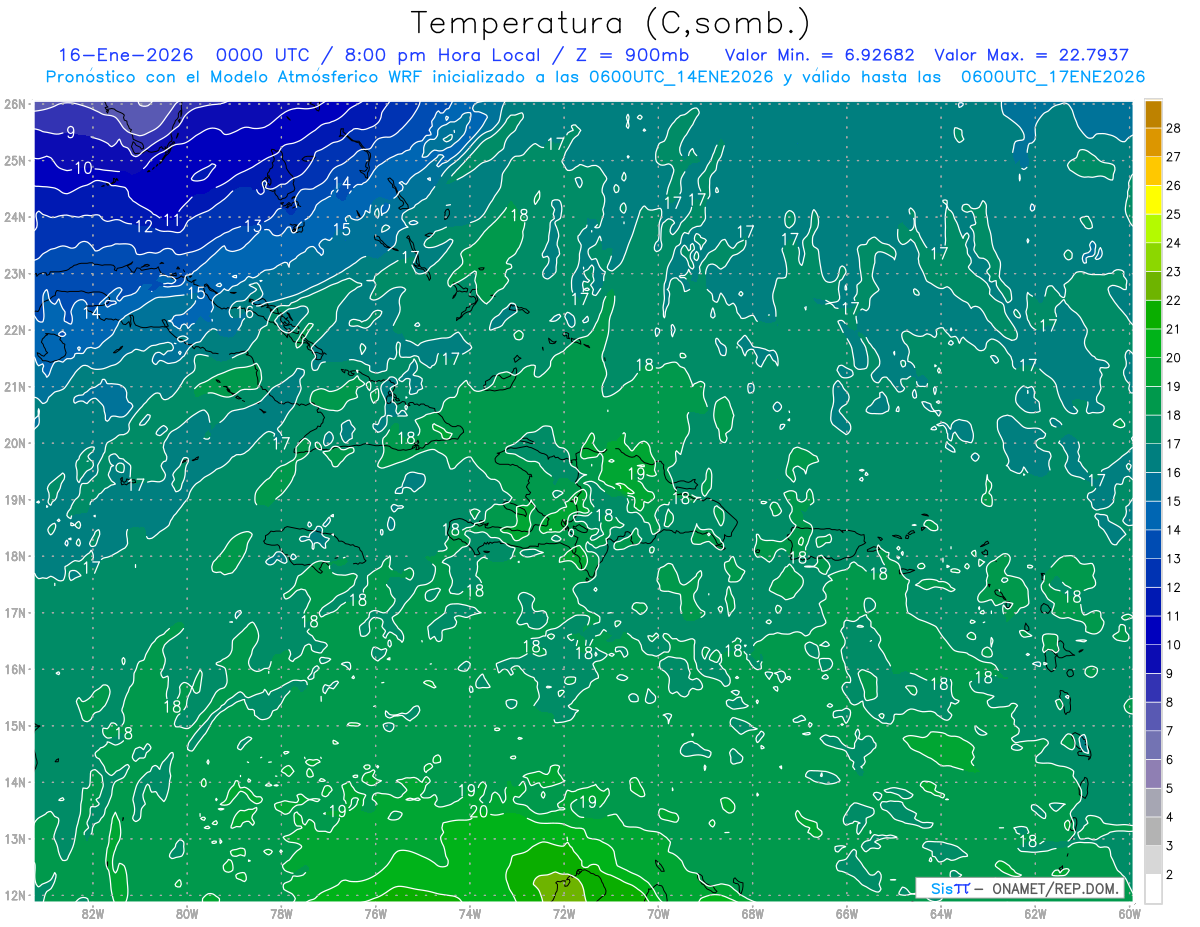Click the longitude axis label "74W"
The image size is (1200, 927).
click(470, 912)
